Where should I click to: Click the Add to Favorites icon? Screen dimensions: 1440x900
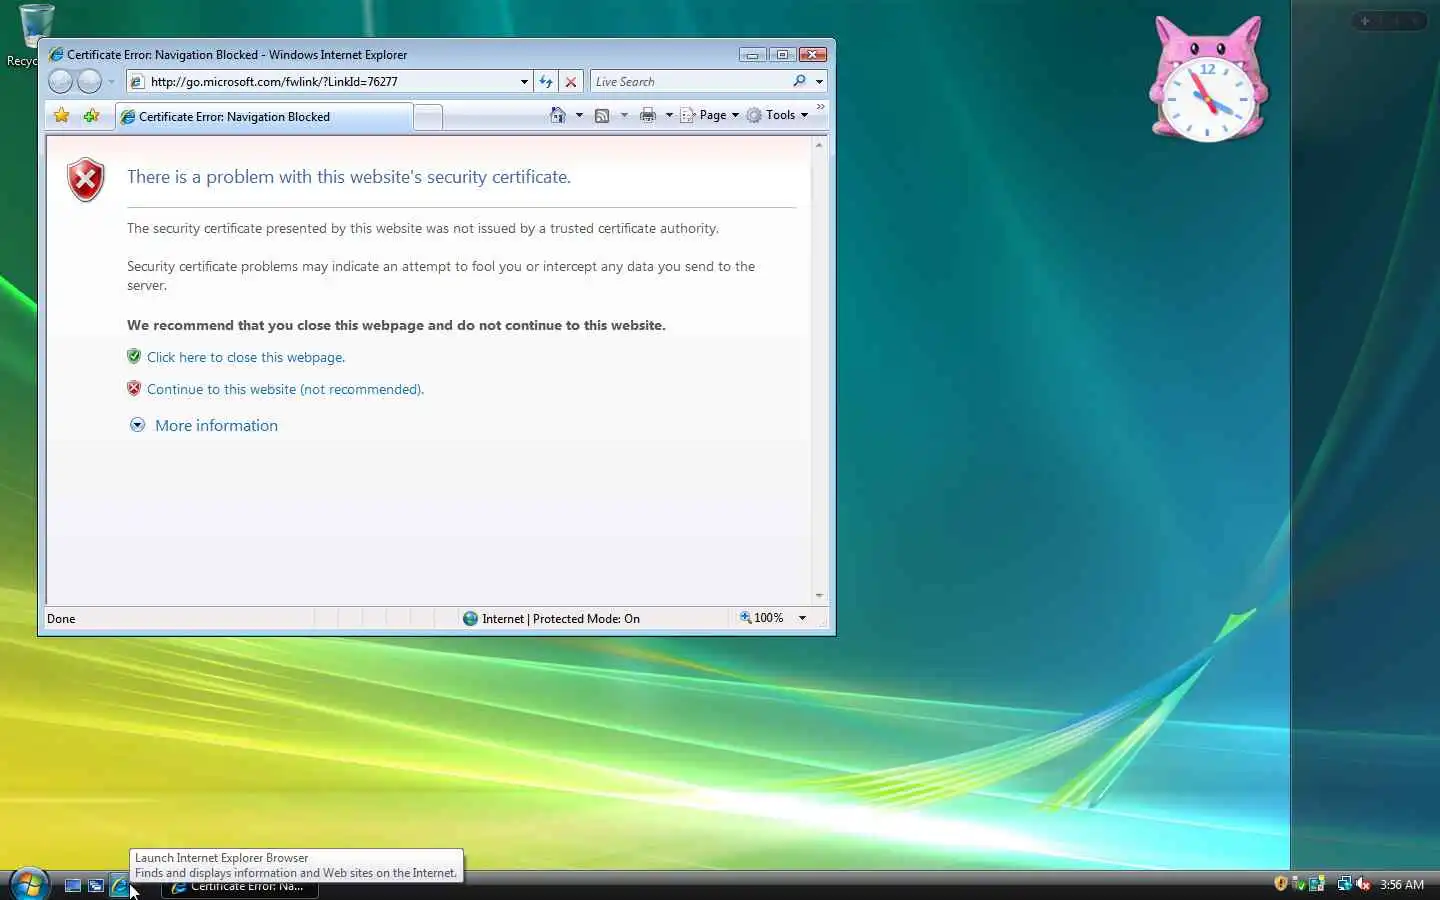[91, 116]
